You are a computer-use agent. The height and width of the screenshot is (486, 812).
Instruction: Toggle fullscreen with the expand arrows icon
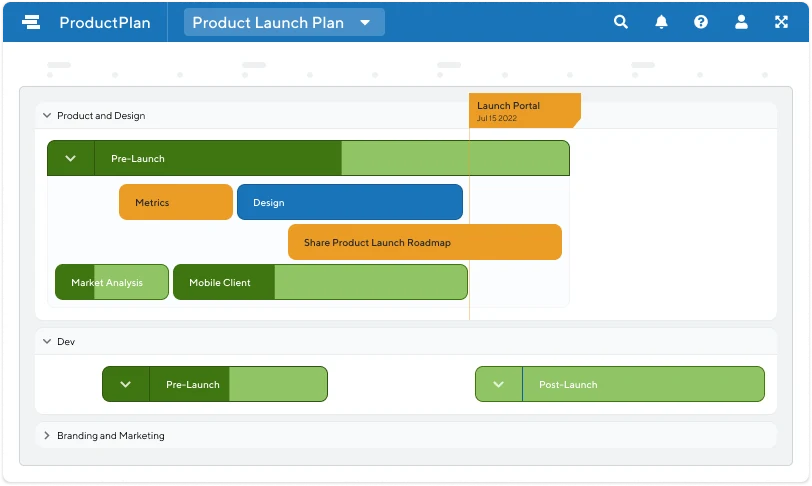coord(781,22)
